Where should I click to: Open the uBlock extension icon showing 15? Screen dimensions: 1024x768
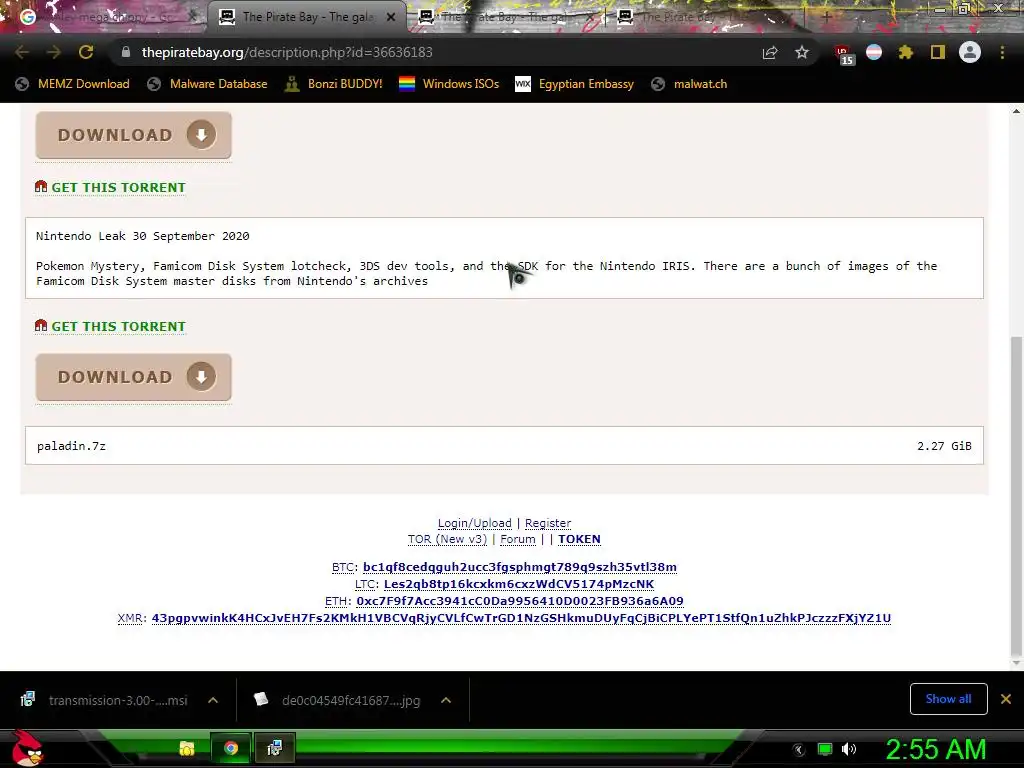click(x=843, y=54)
